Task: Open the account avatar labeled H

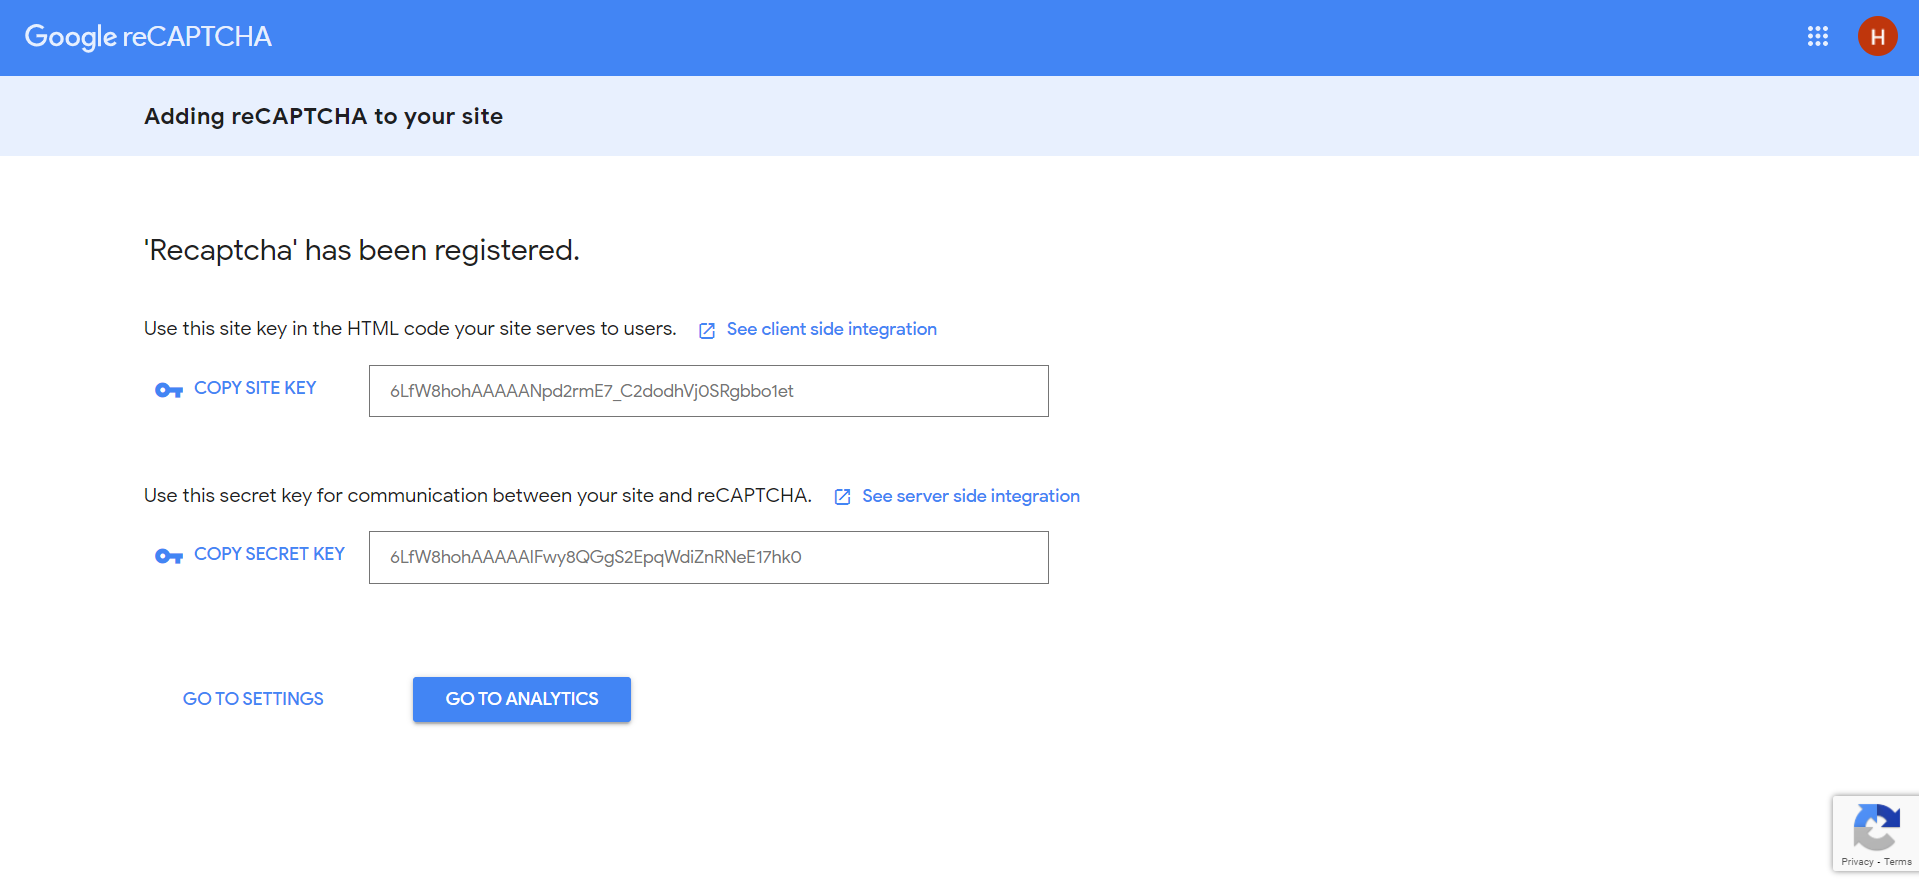Action: point(1877,37)
